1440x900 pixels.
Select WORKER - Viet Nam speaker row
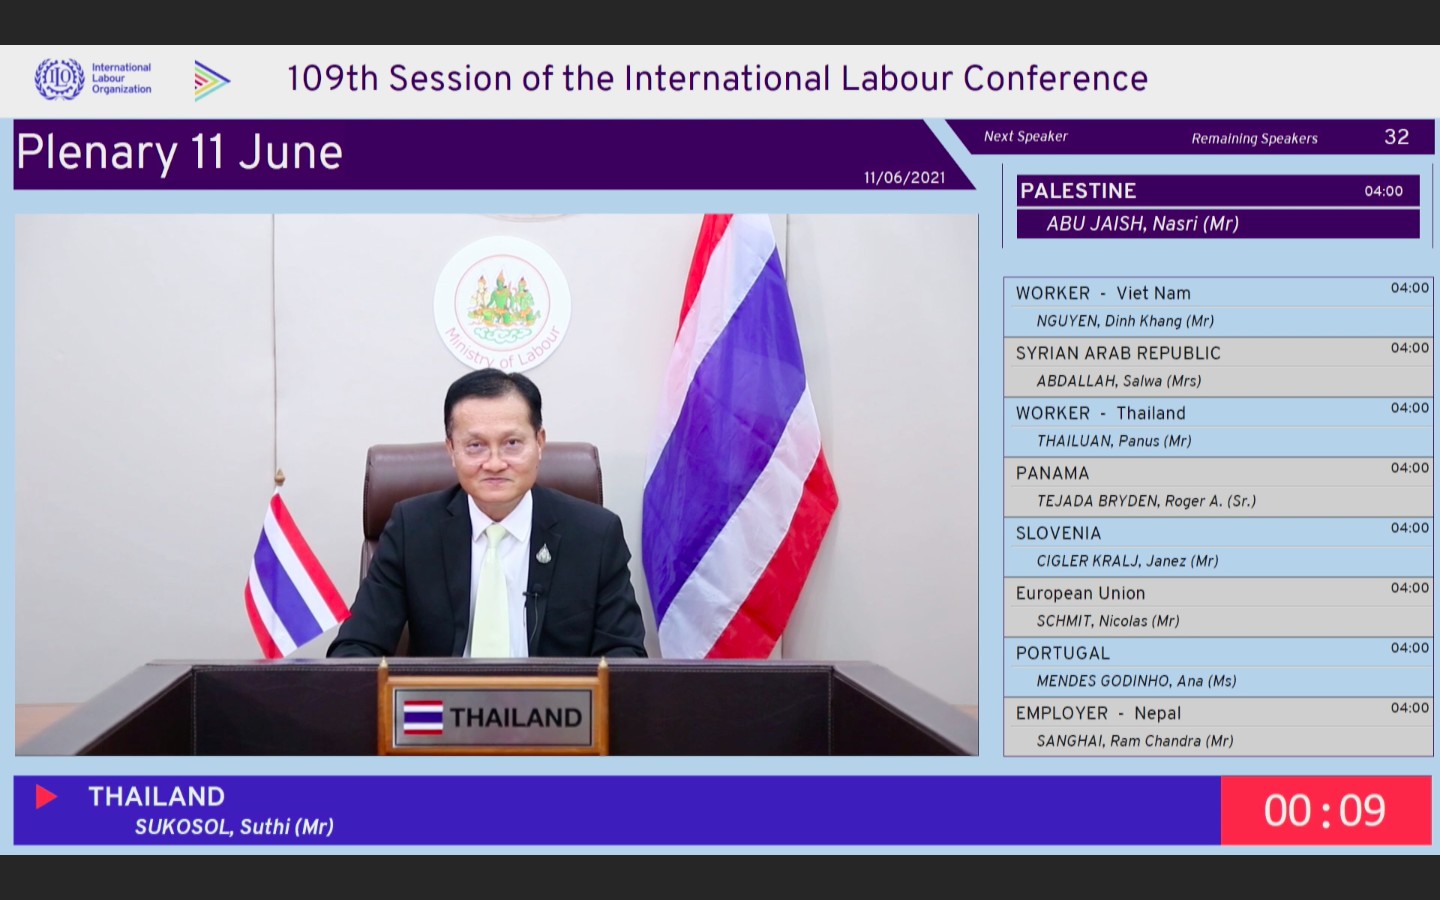(1217, 307)
